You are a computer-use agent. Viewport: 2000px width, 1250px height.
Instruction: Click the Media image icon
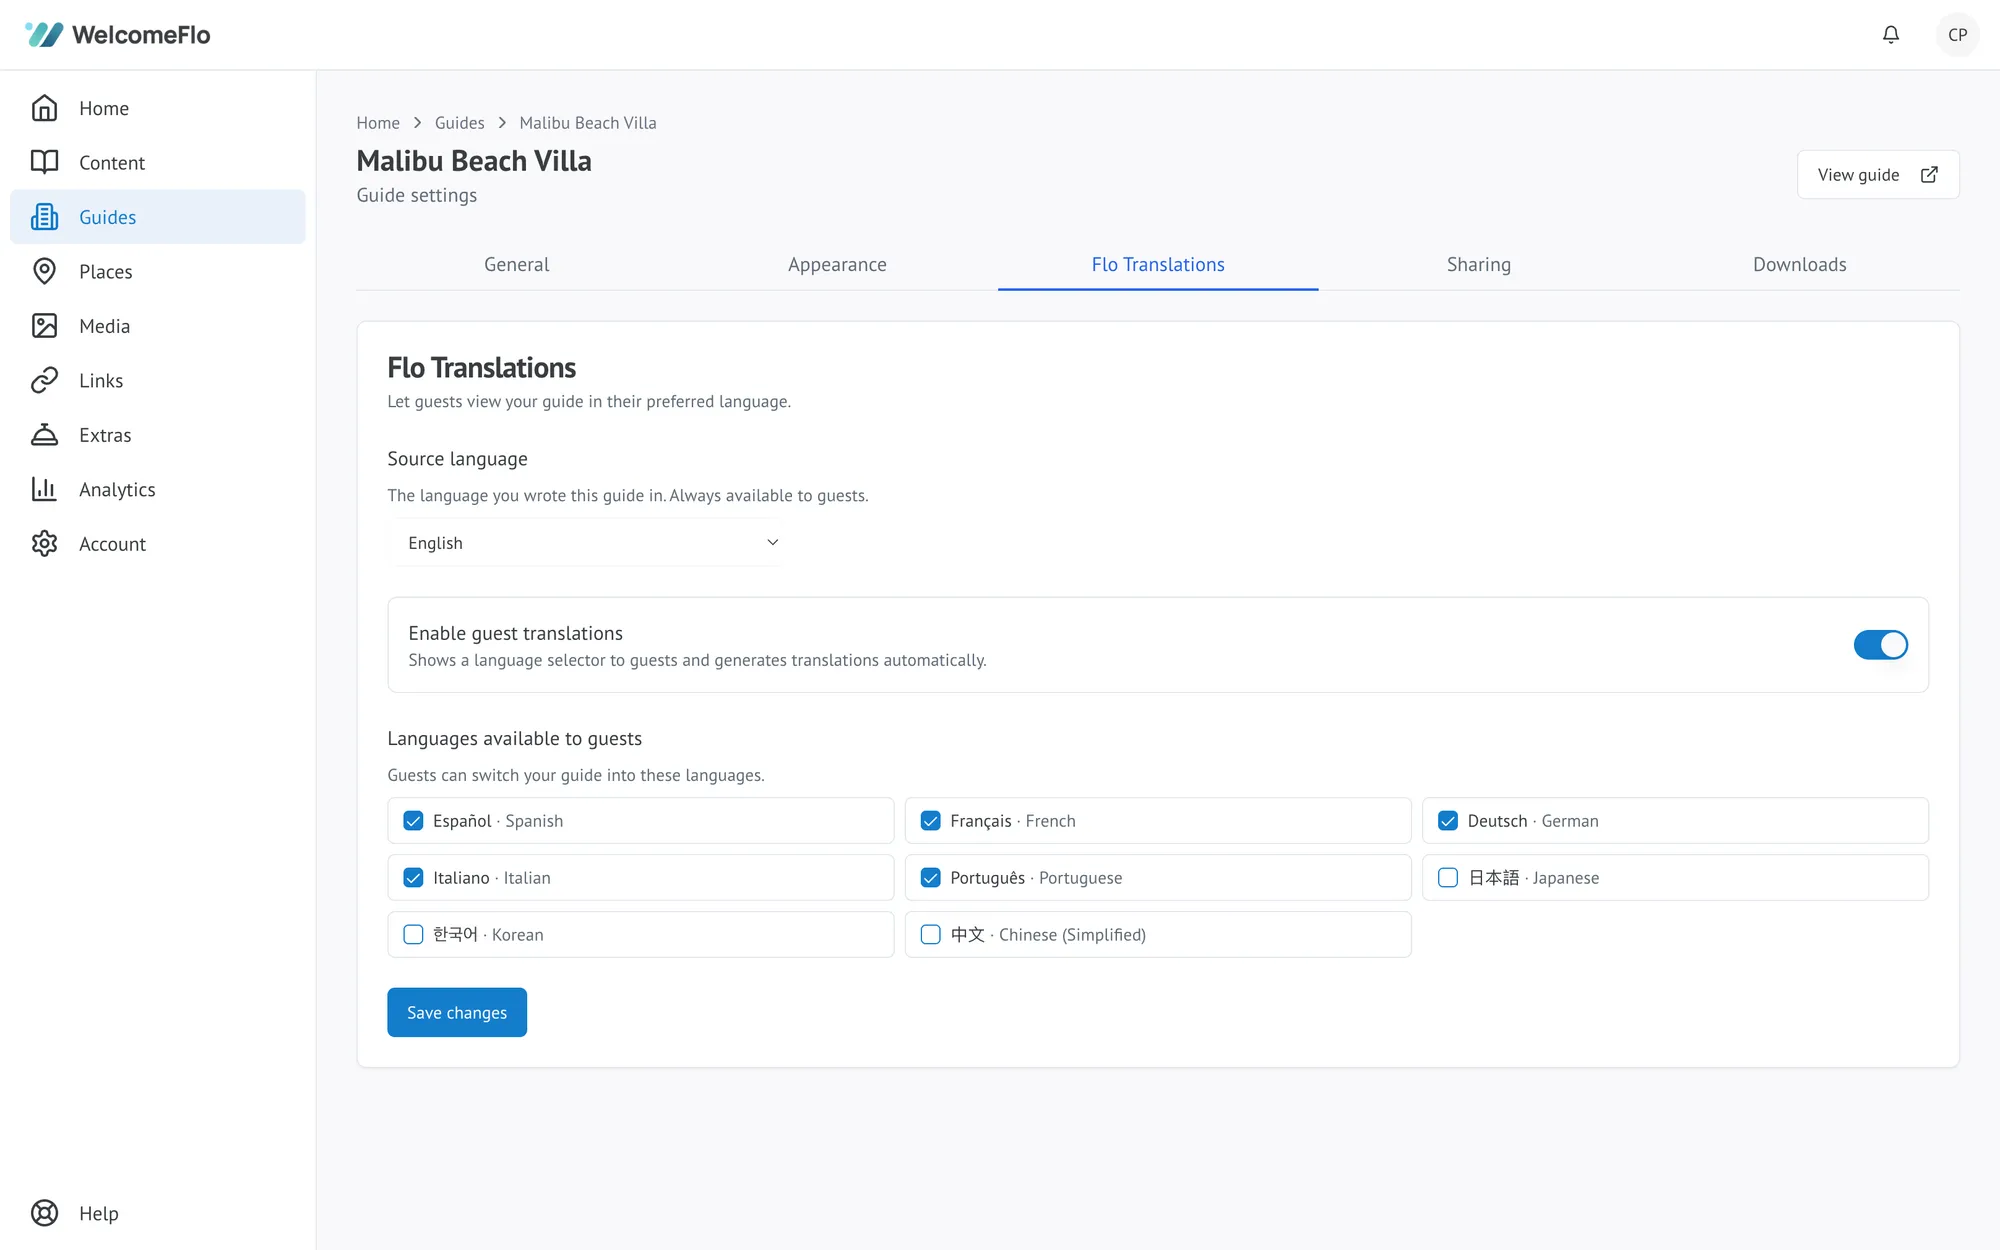[44, 326]
